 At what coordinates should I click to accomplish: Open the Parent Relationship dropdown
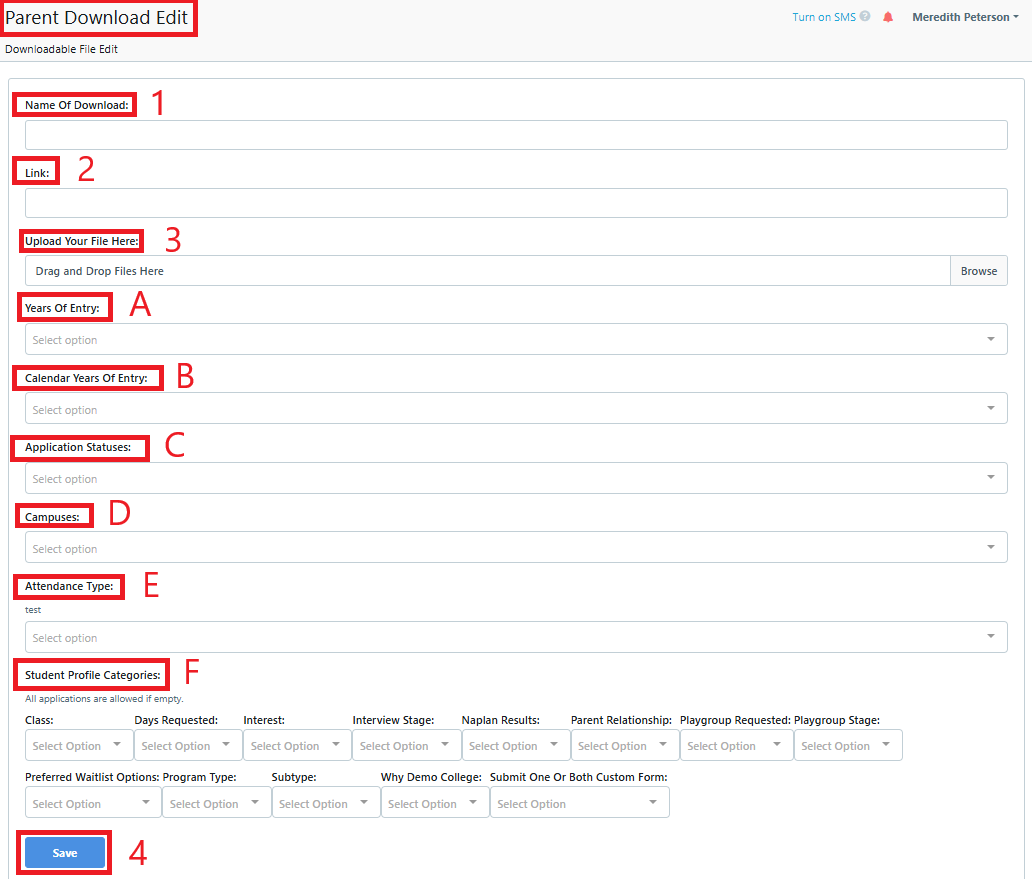pos(624,745)
